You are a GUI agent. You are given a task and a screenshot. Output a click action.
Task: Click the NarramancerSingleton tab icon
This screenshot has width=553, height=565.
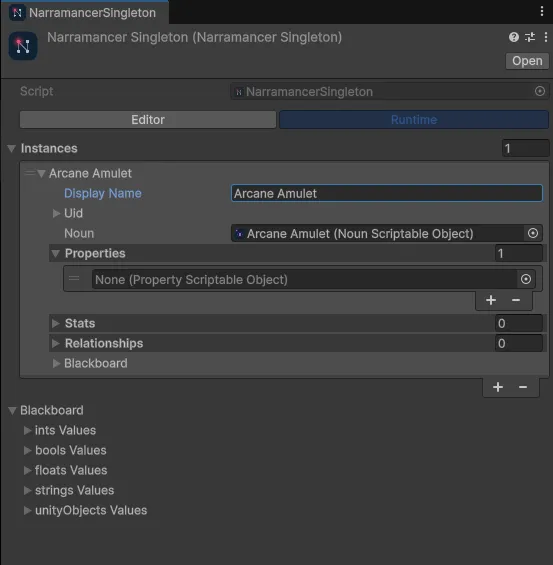[17, 13]
